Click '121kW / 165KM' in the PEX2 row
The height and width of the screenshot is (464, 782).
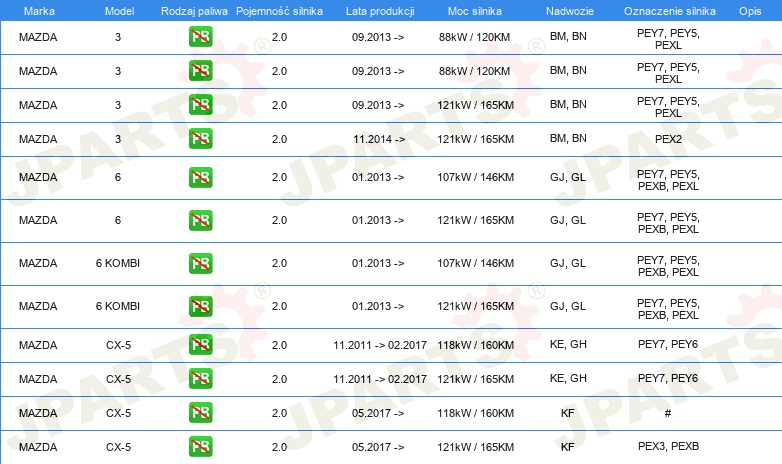tap(476, 139)
